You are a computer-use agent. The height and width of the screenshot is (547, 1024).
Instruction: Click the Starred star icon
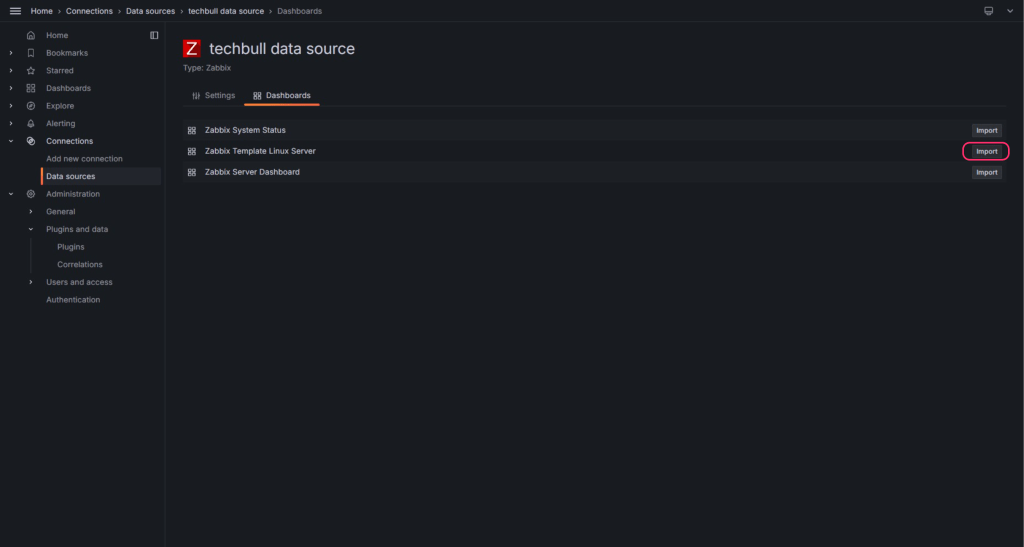30,71
